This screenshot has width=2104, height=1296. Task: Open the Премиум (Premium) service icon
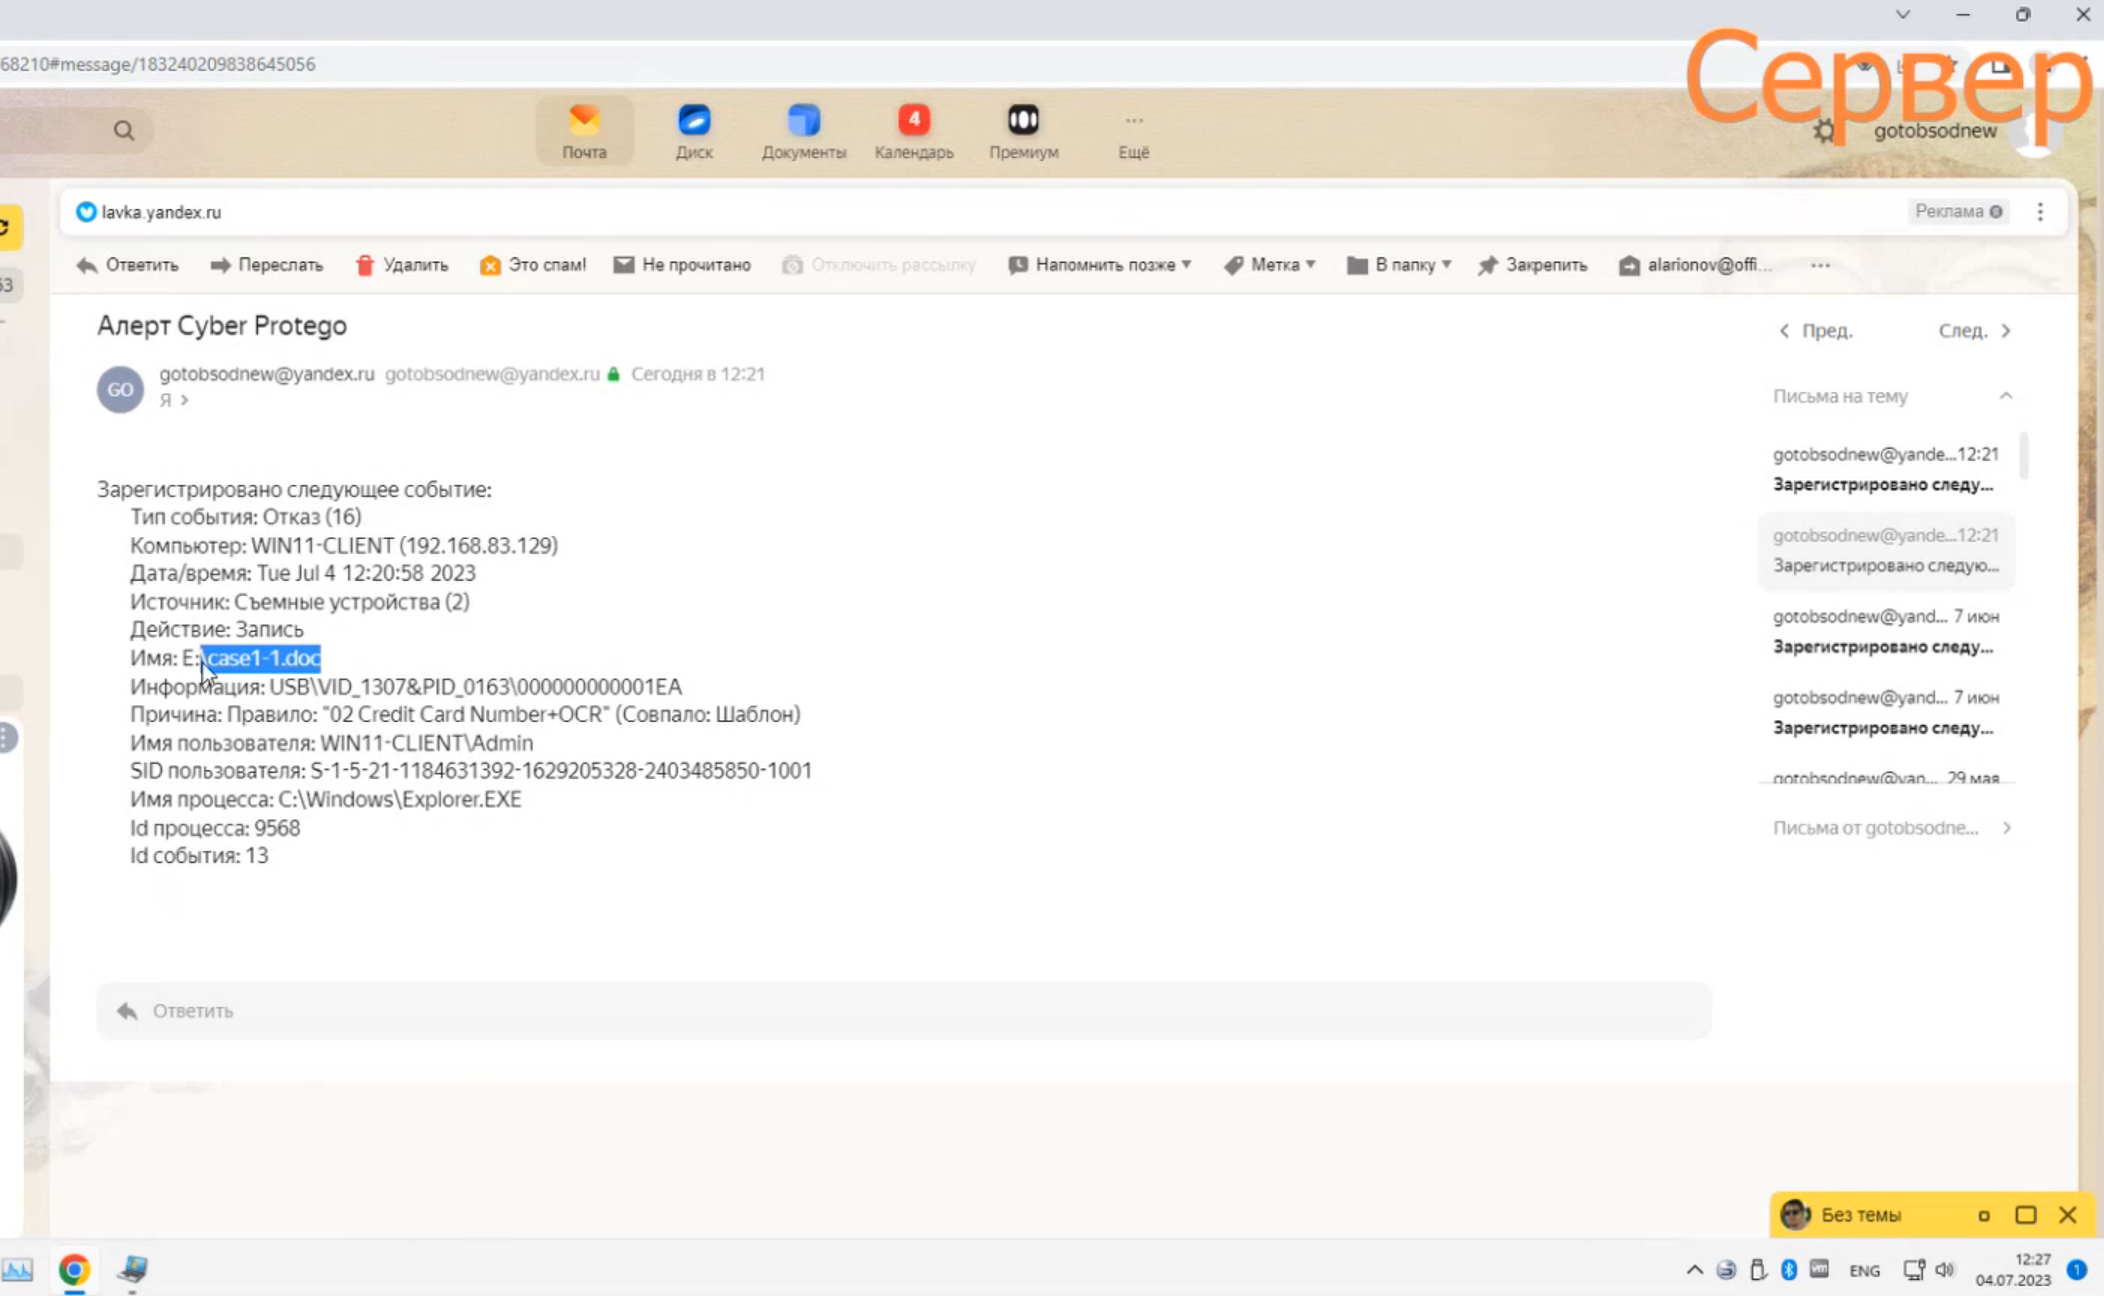1023,131
